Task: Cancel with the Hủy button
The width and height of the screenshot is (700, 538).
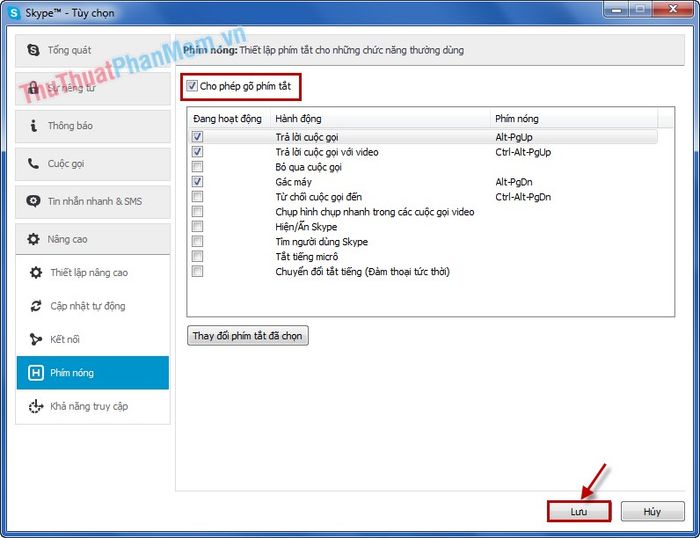Action: pos(652,512)
